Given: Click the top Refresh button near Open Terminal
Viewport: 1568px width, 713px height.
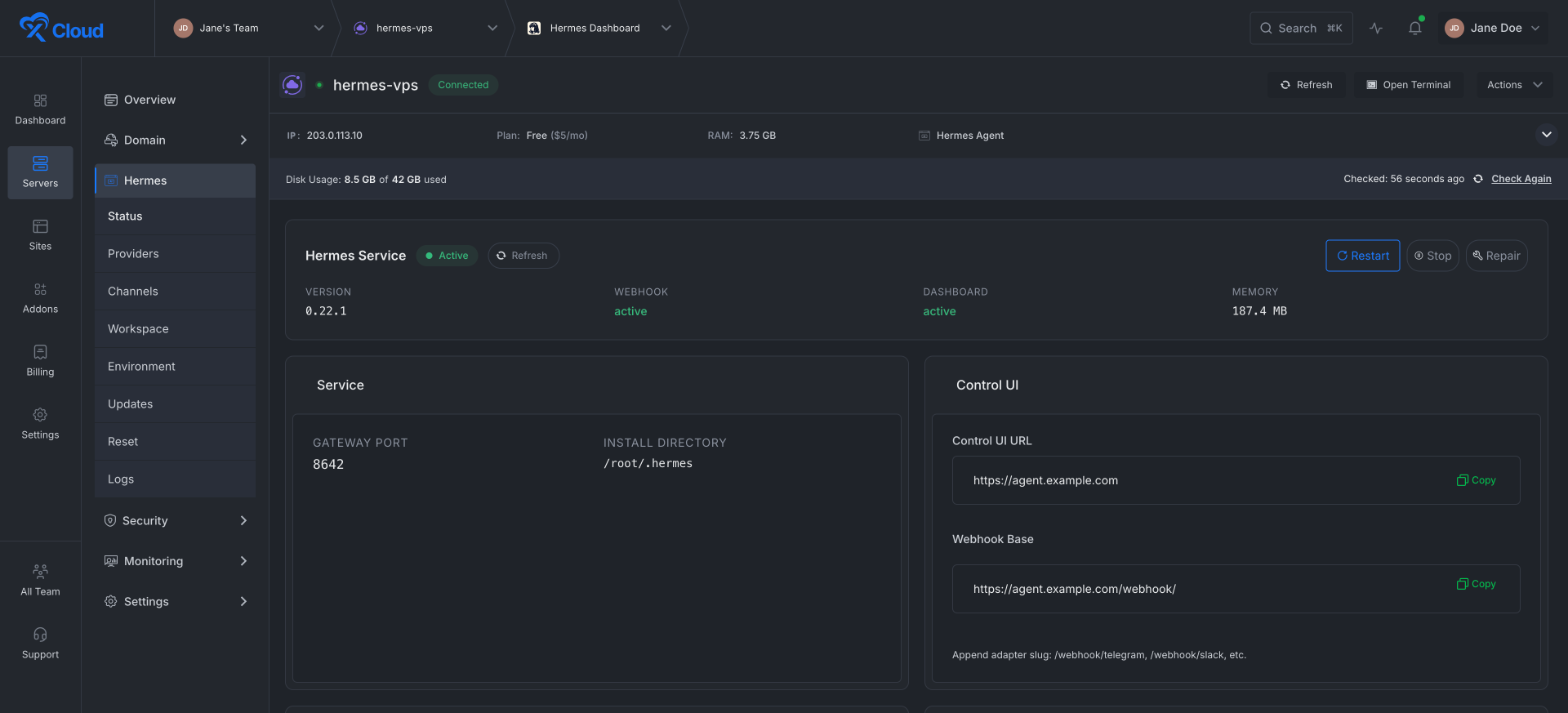Looking at the screenshot, I should pyautogui.click(x=1306, y=85).
